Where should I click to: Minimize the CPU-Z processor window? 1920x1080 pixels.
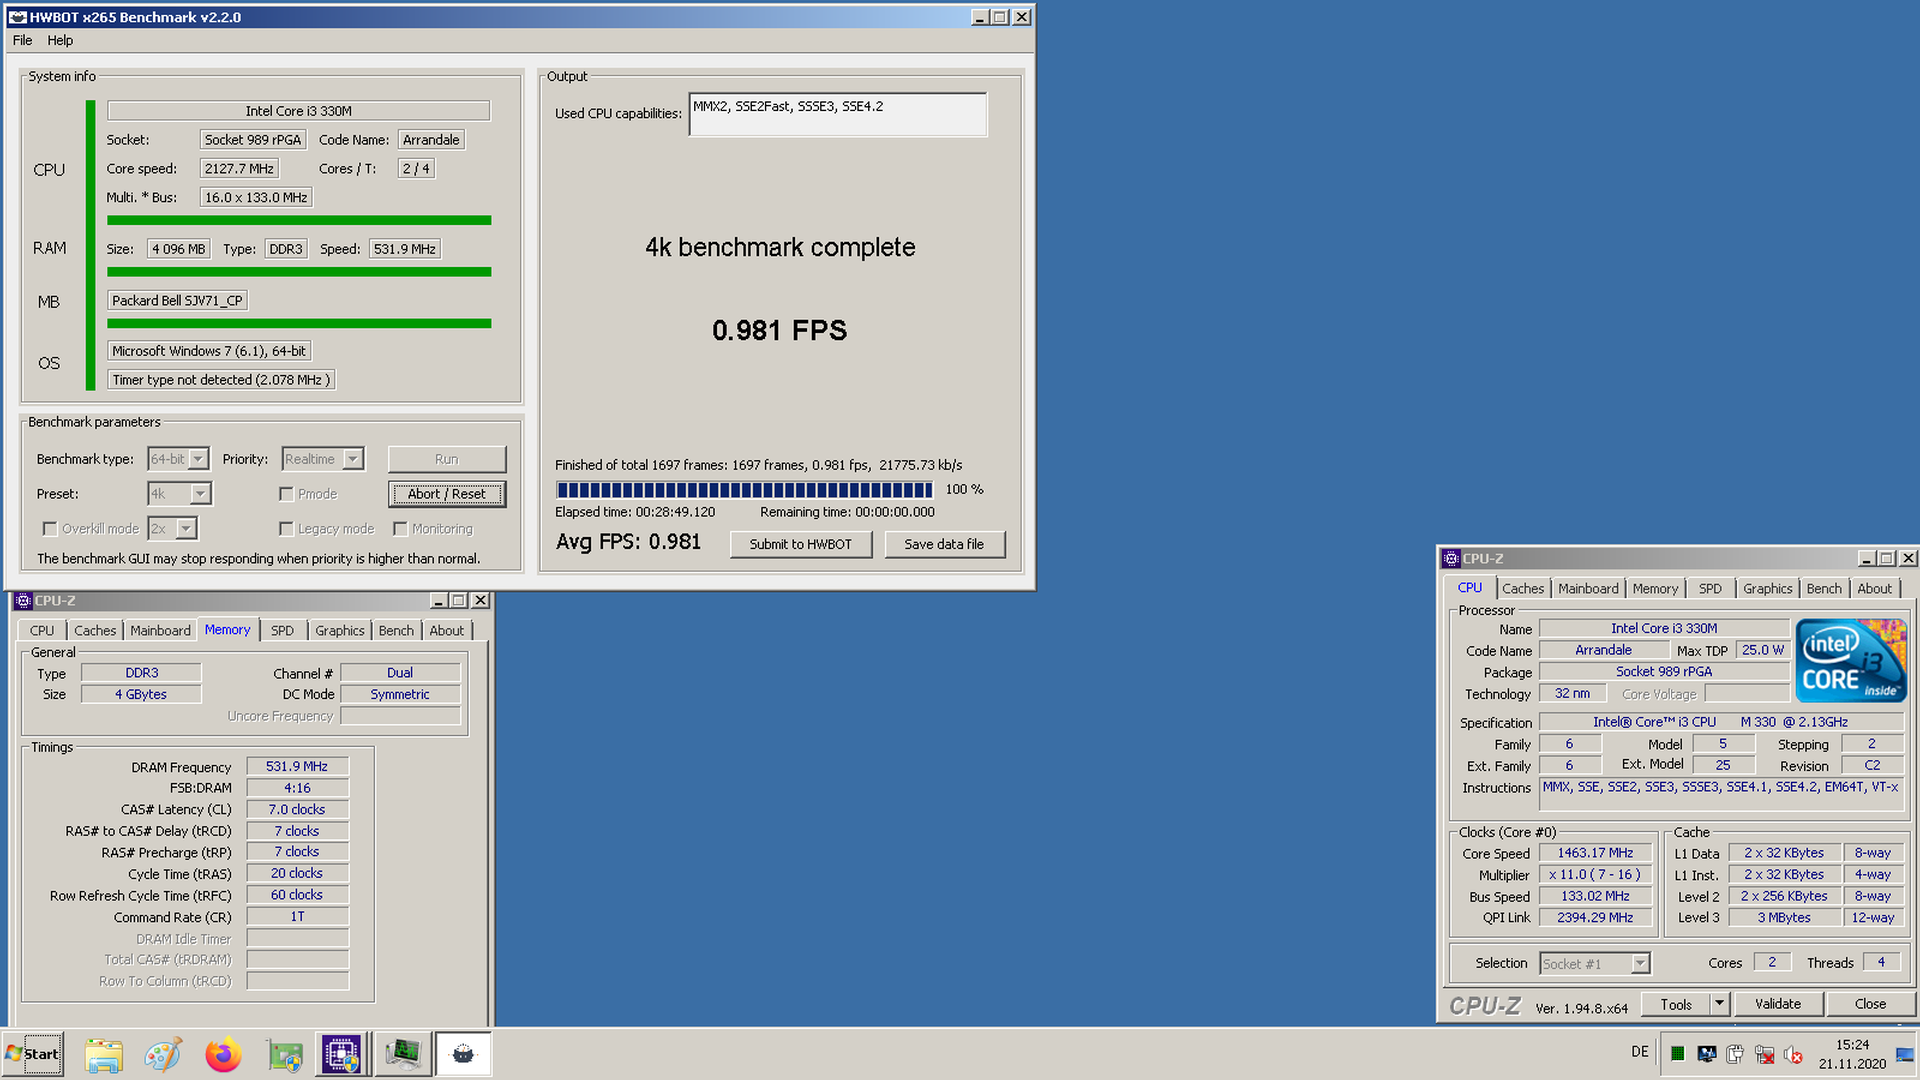point(1866,558)
